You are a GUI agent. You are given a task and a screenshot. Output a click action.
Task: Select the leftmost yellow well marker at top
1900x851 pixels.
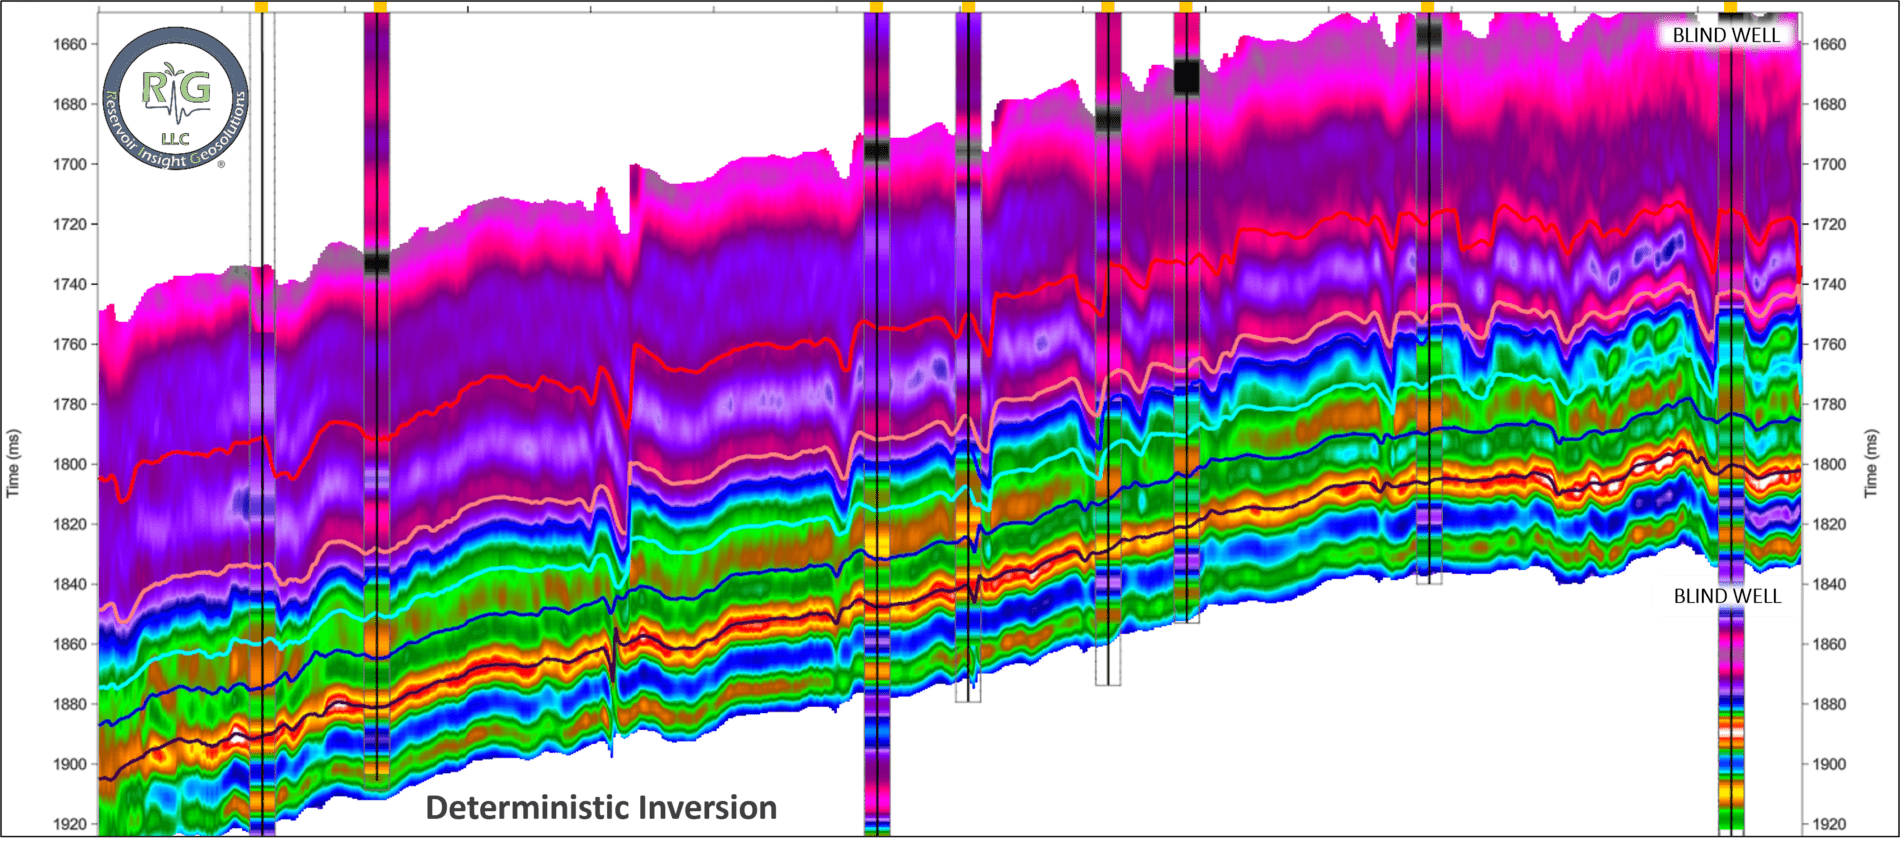(261, 7)
